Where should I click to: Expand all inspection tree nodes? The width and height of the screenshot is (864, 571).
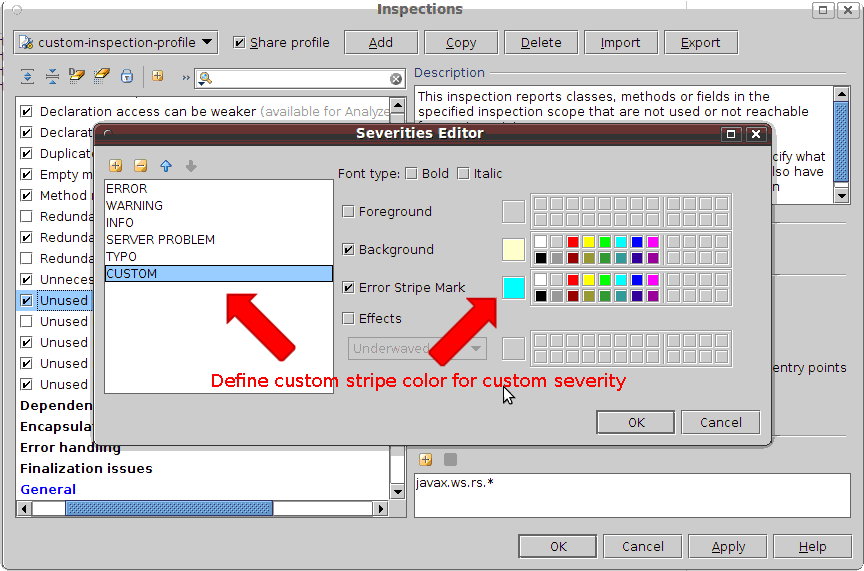click(x=27, y=76)
